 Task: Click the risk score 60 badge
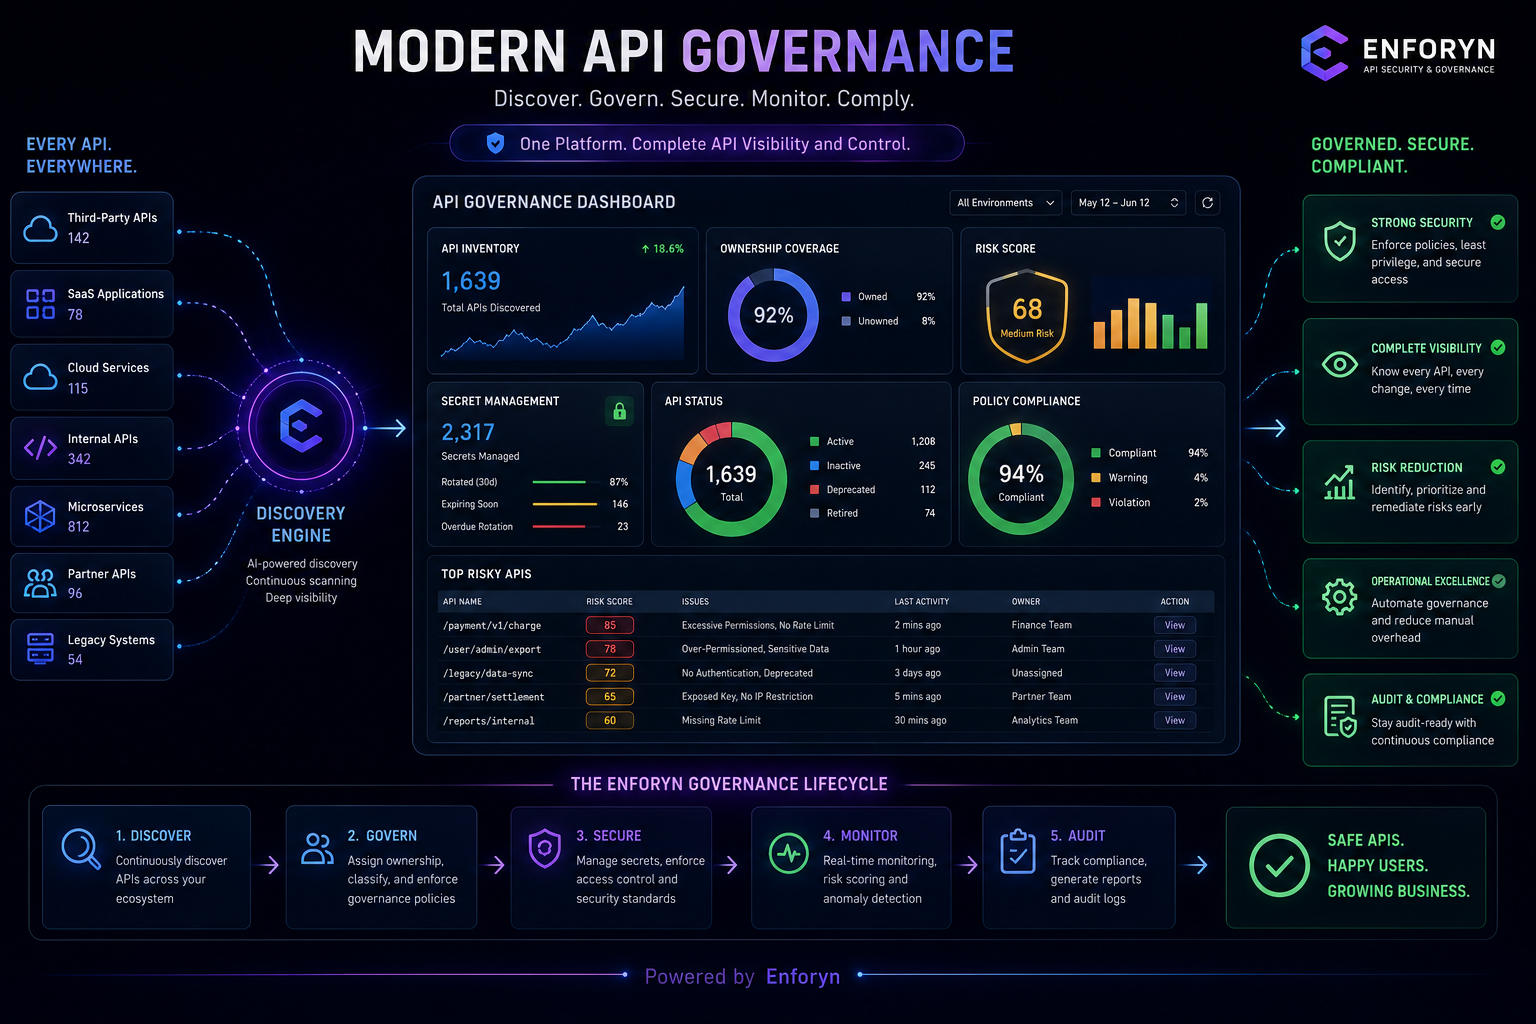[x=610, y=720]
